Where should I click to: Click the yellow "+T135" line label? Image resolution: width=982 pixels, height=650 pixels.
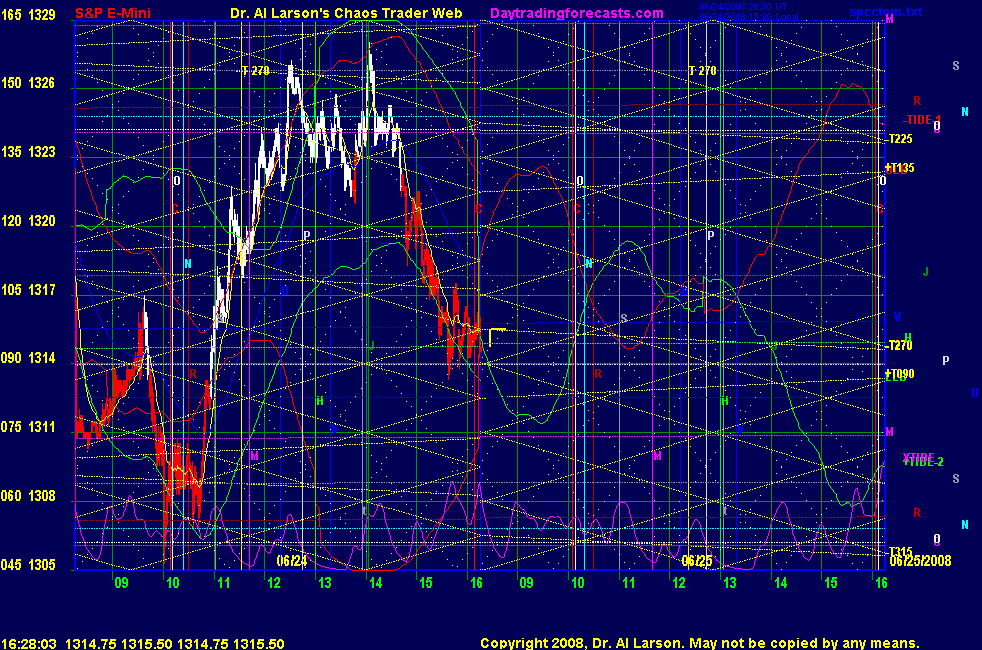[899, 168]
